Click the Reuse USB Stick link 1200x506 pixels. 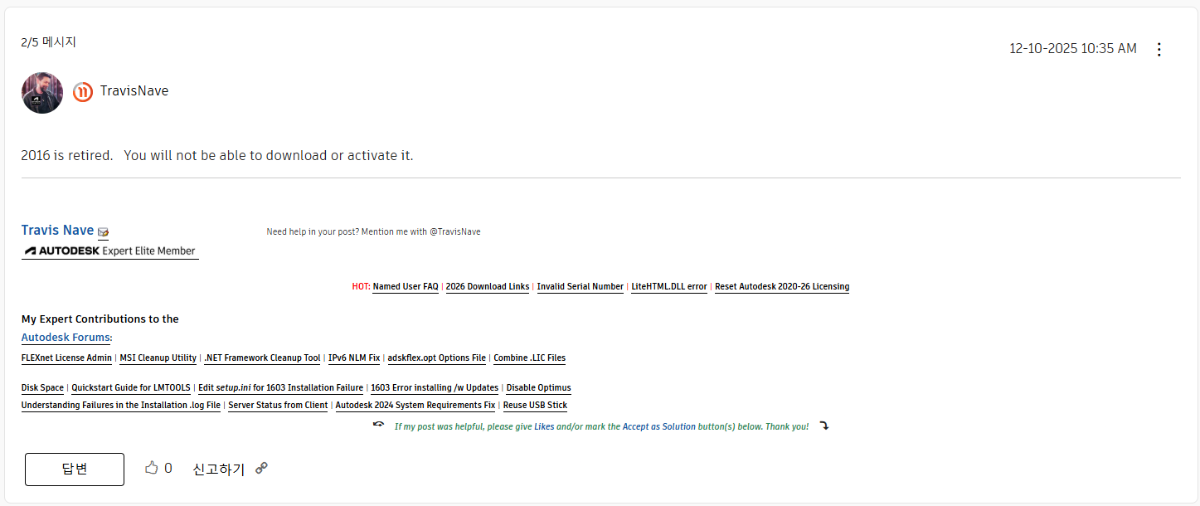535,406
